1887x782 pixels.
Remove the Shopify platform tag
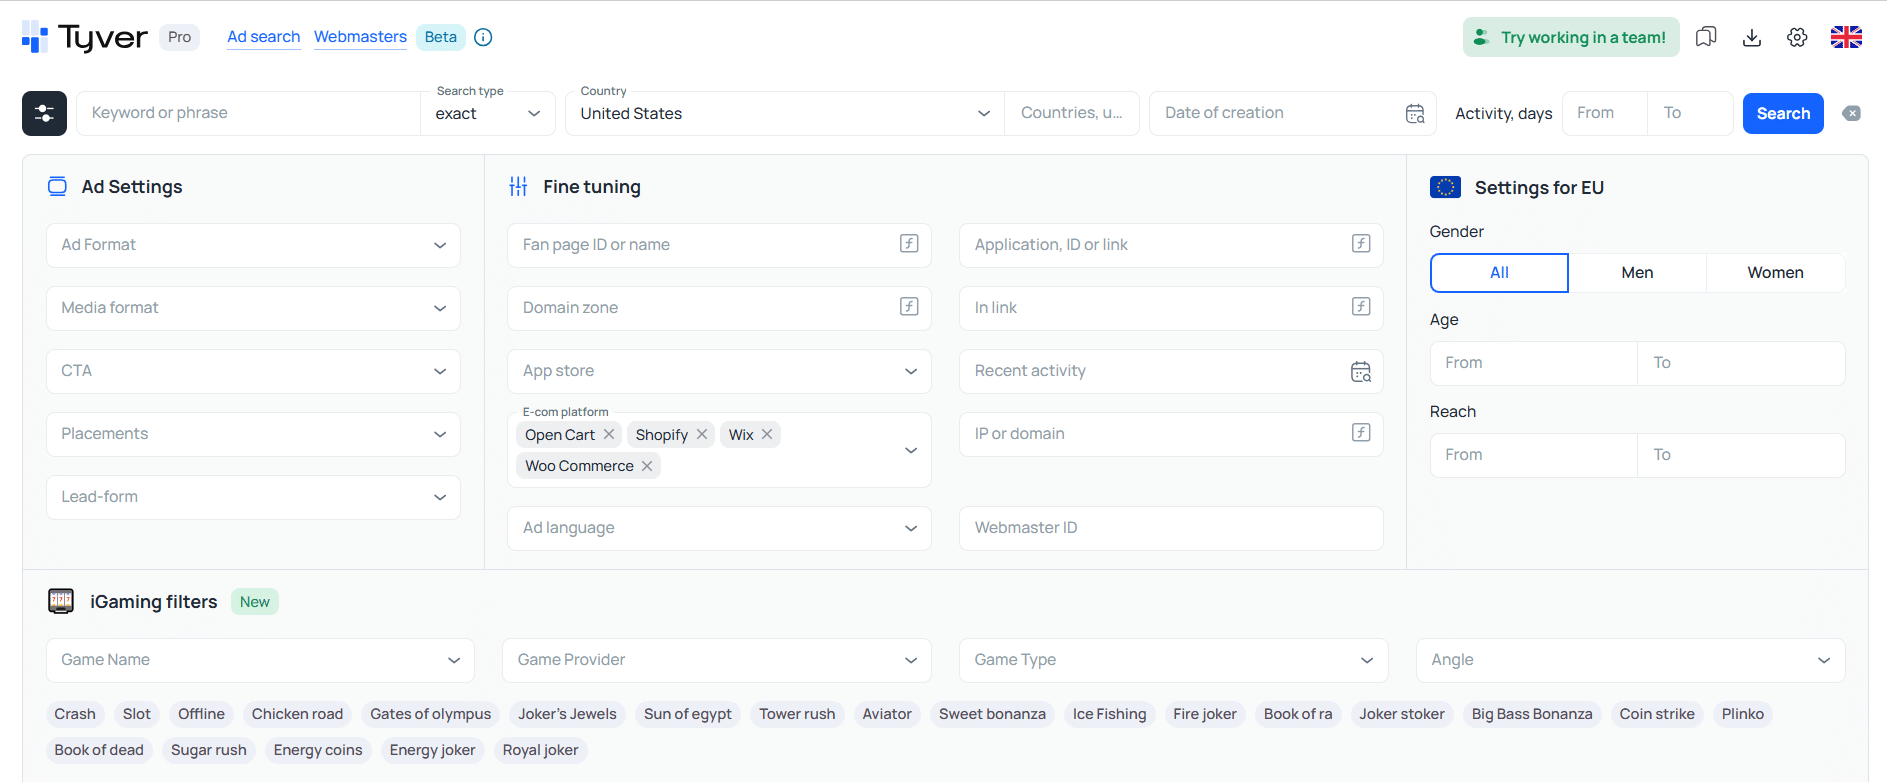702,434
